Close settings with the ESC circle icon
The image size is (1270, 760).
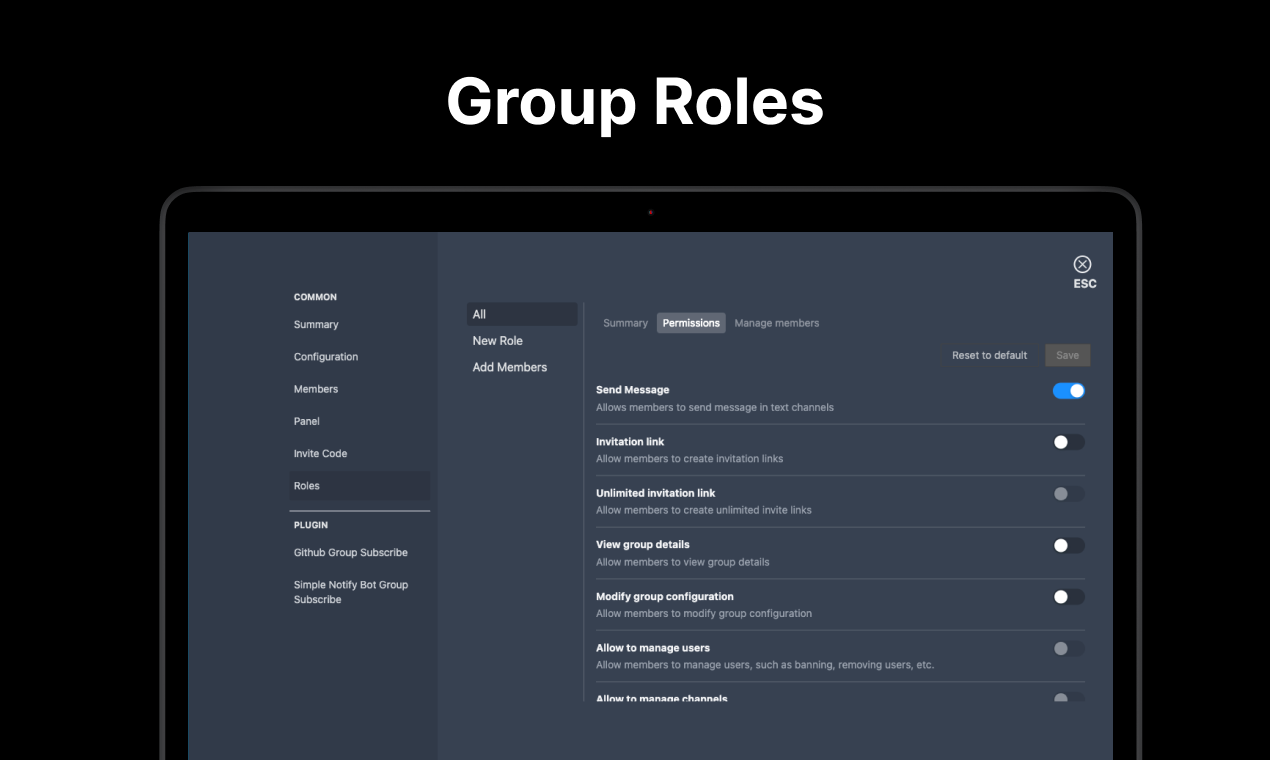point(1082,264)
